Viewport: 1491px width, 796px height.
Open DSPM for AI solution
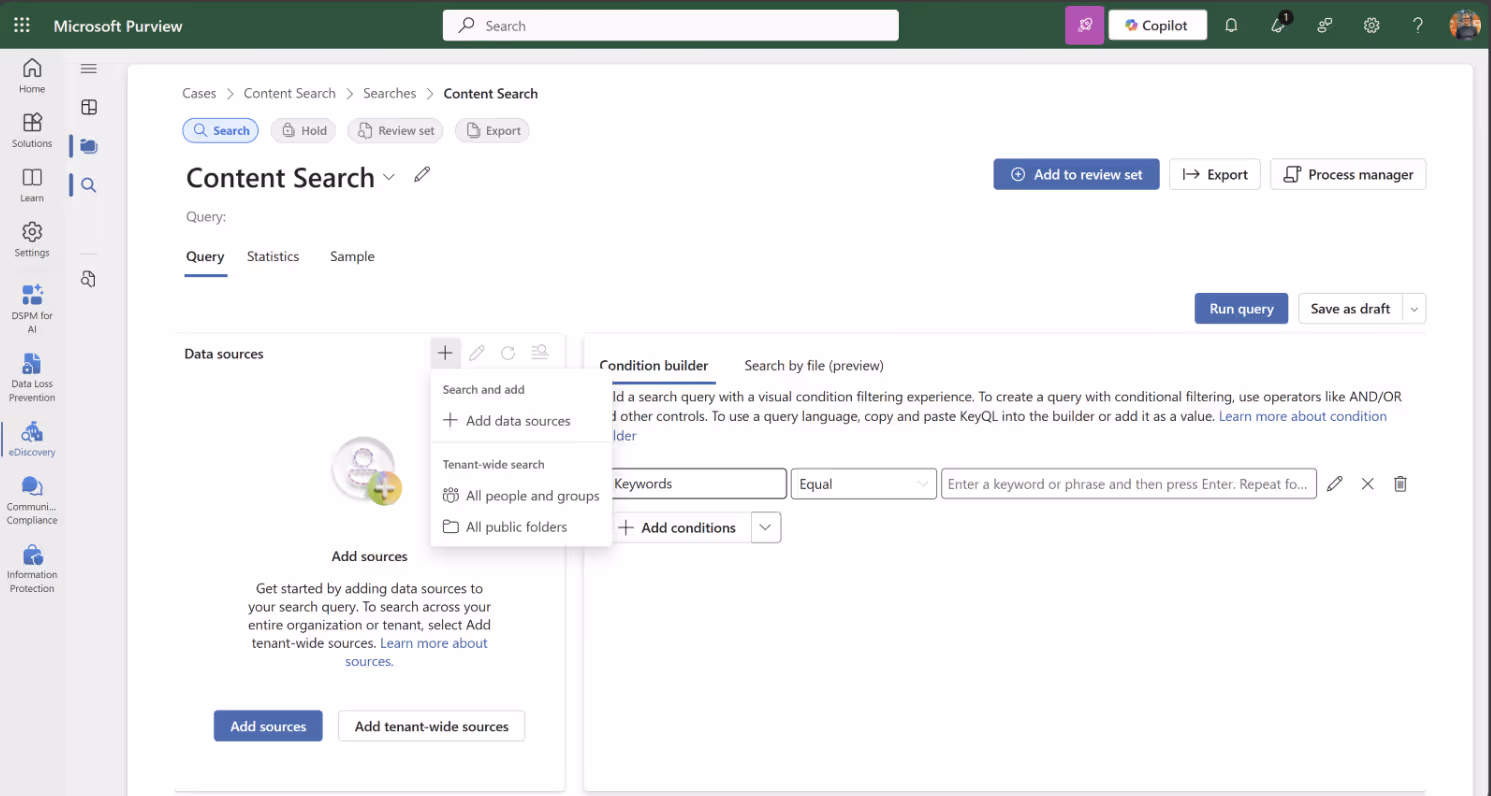coord(32,308)
